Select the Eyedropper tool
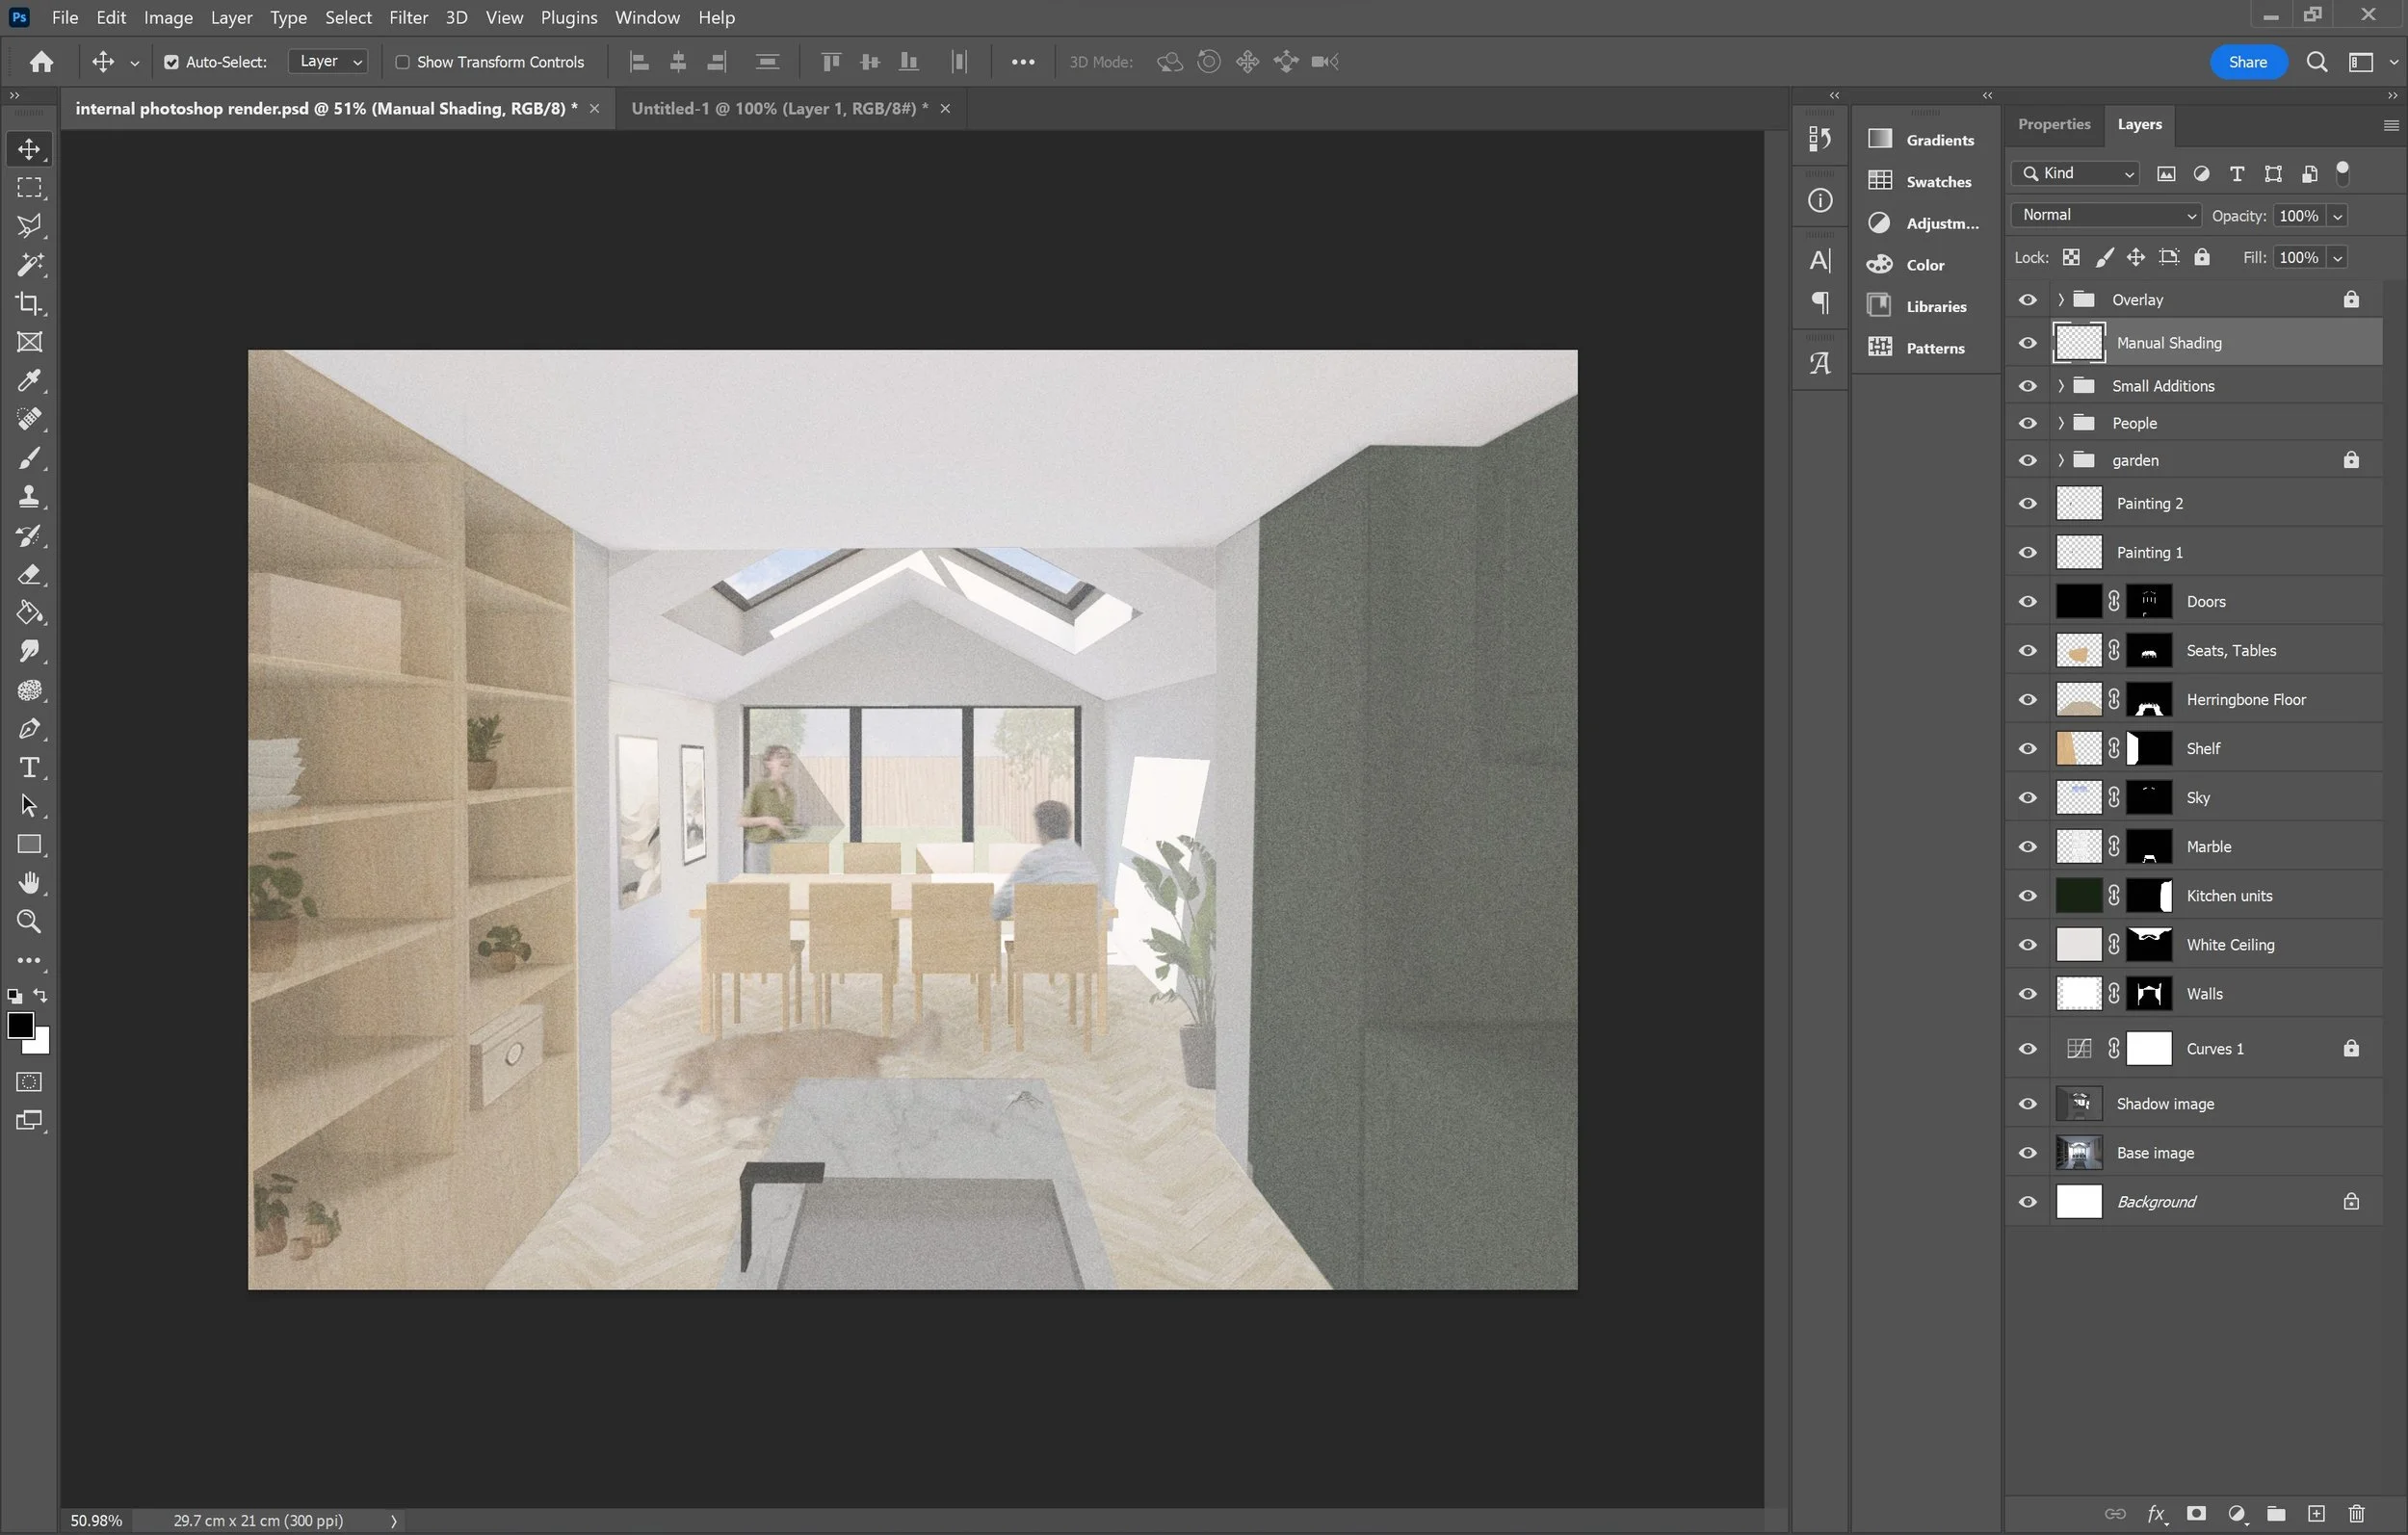2408x1535 pixels. click(x=29, y=381)
